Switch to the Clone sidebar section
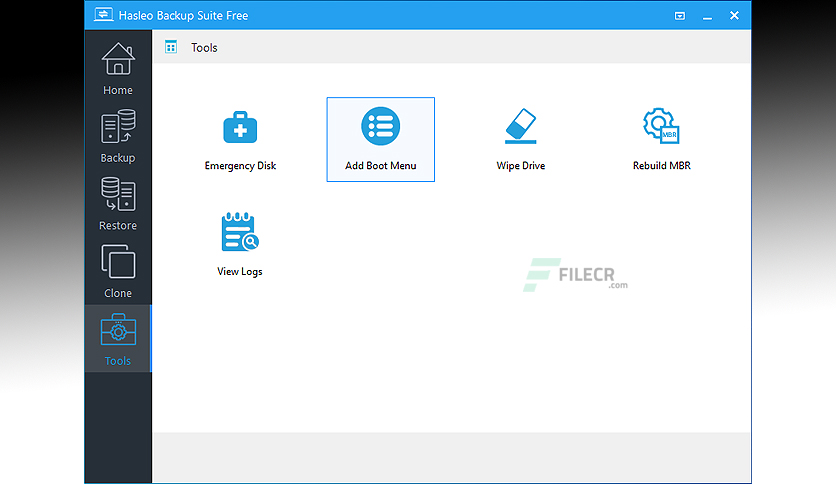836x484 pixels. 118,271
